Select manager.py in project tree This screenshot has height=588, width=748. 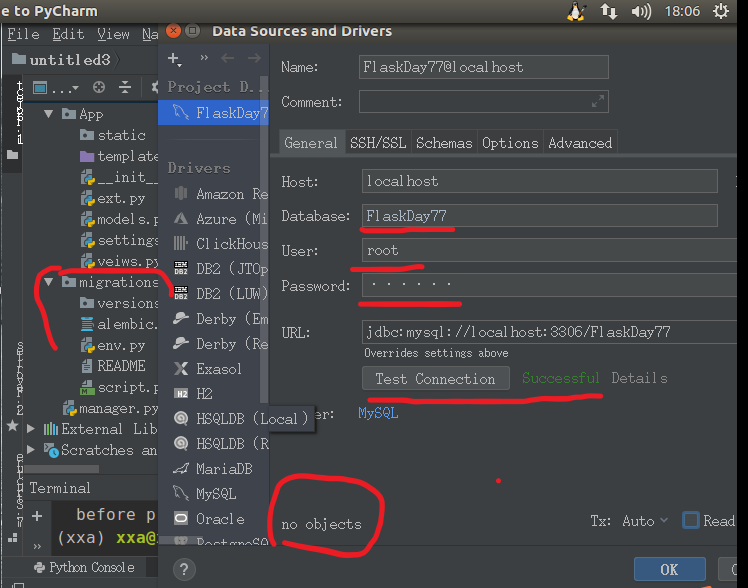point(111,409)
